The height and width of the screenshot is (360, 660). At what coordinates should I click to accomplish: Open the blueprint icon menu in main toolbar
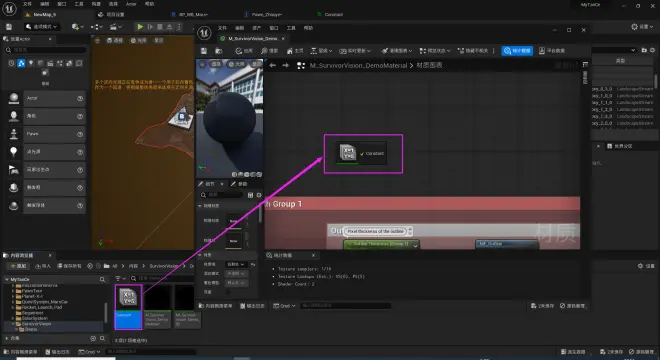click(x=96, y=27)
